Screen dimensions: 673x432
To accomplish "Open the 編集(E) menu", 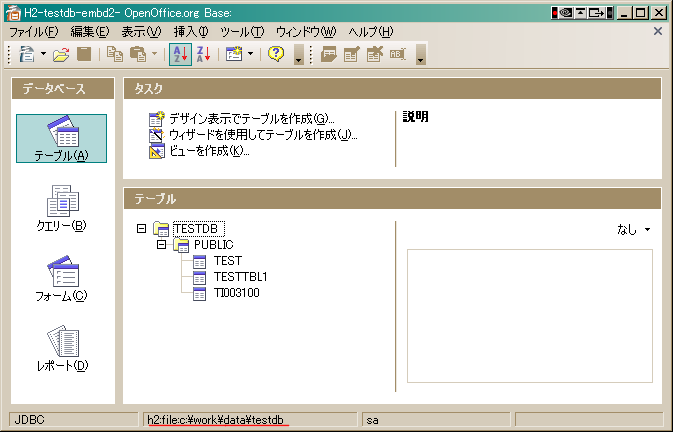I will tap(90, 32).
